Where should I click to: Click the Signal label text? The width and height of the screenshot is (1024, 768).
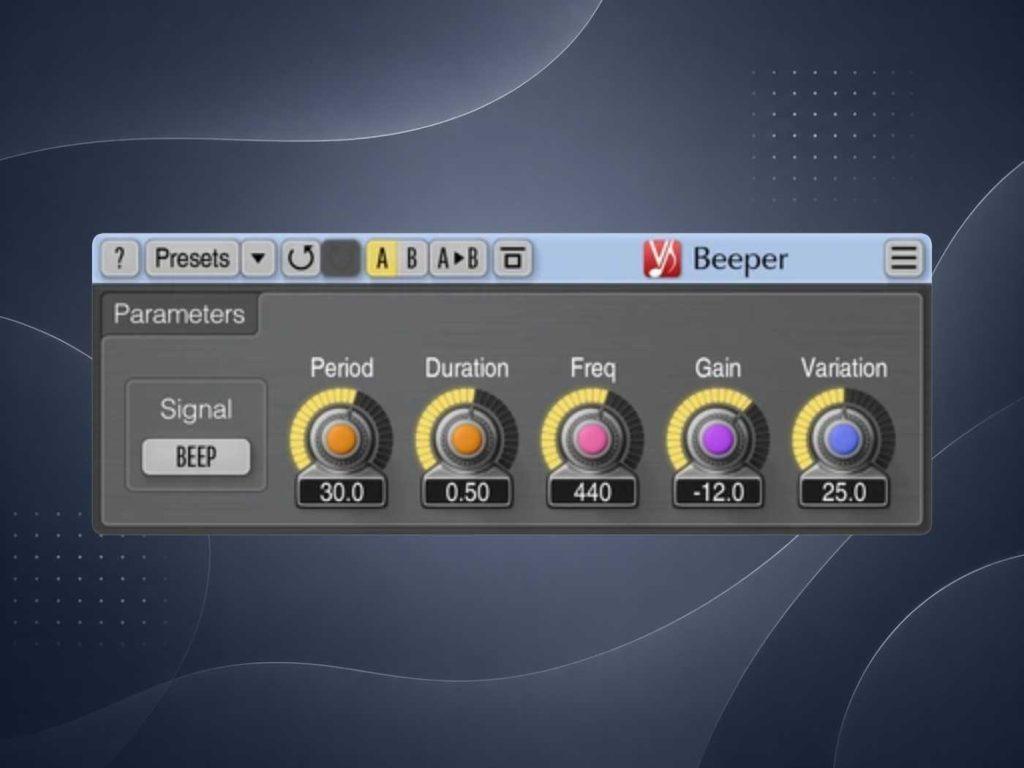196,409
